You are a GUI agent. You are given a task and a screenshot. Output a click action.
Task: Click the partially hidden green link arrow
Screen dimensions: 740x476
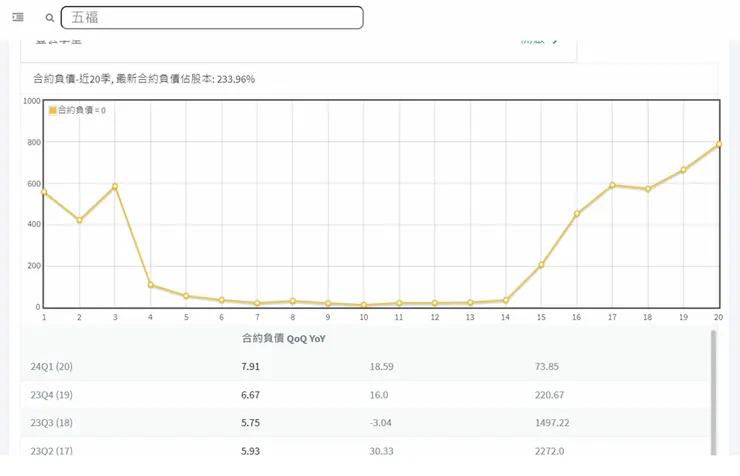pyautogui.click(x=555, y=41)
